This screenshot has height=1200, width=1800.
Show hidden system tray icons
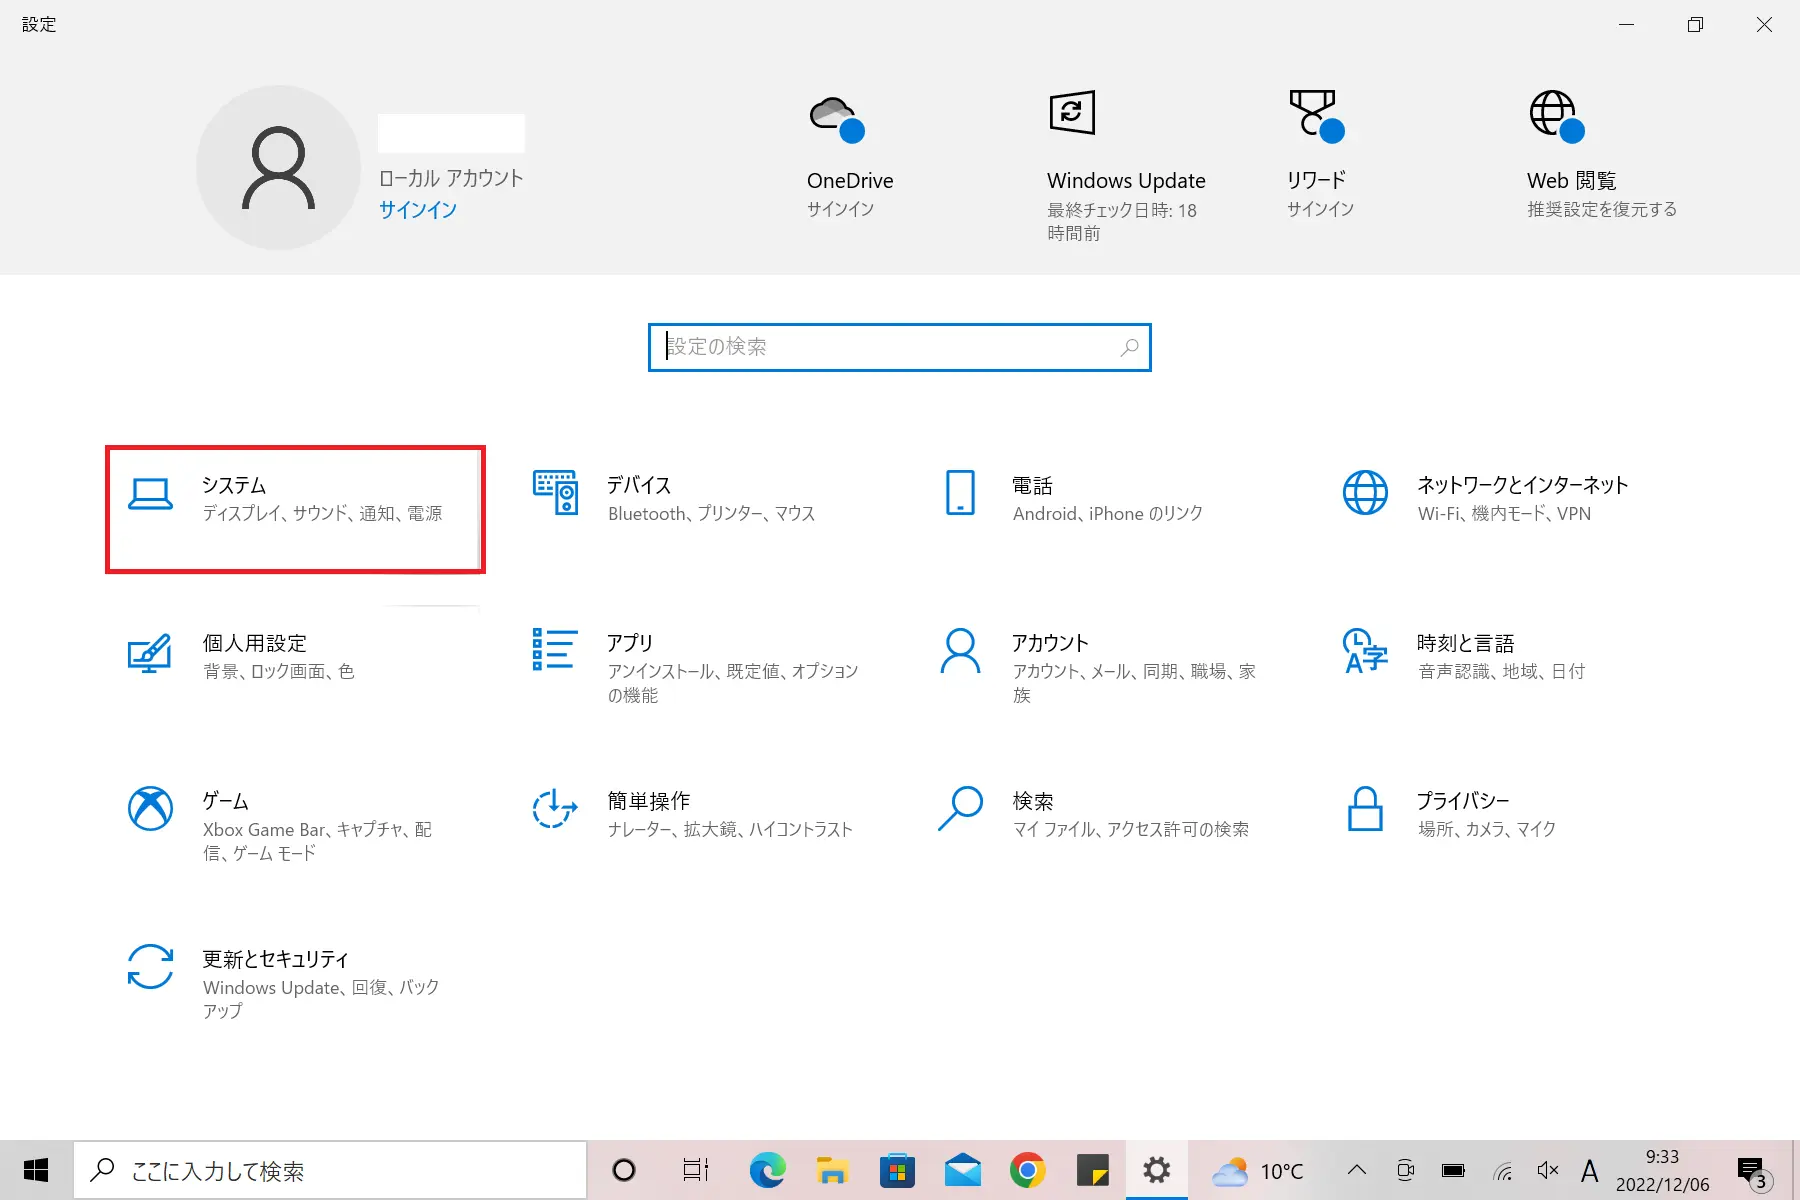pos(1357,1170)
